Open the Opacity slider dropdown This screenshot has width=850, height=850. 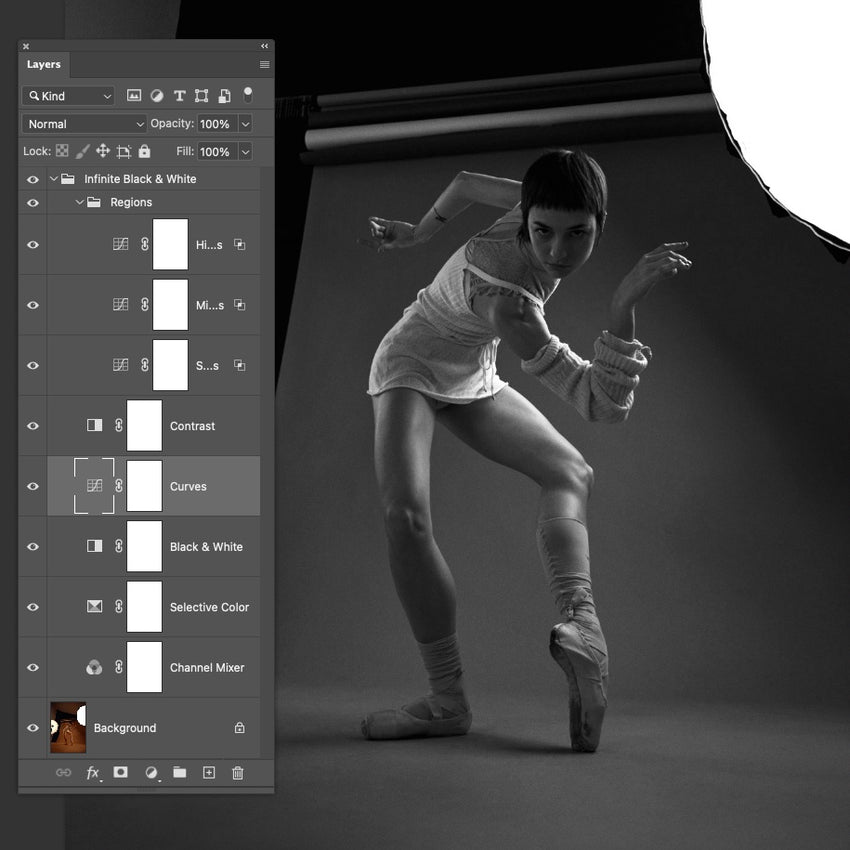[x=245, y=123]
